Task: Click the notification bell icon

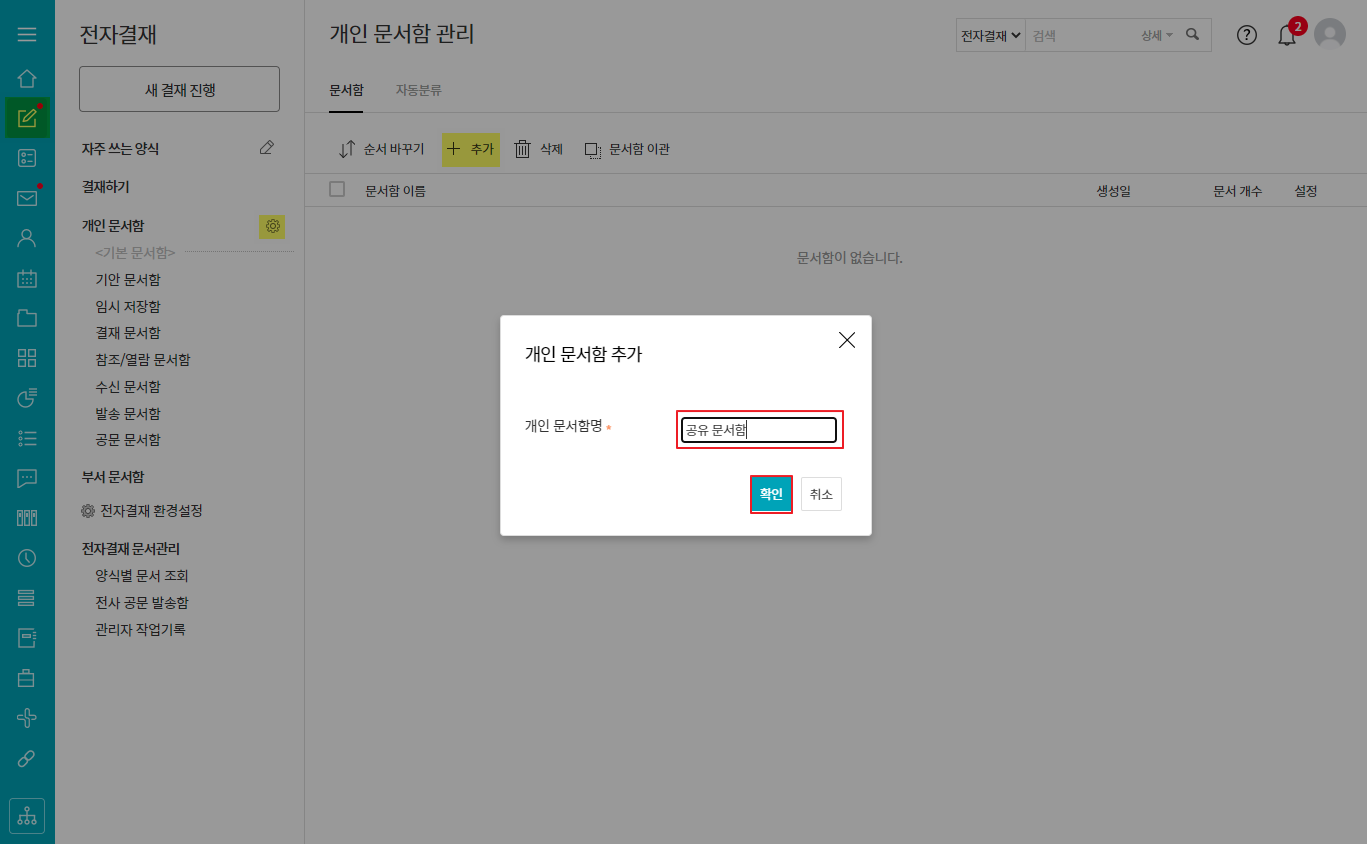Action: pos(1287,35)
